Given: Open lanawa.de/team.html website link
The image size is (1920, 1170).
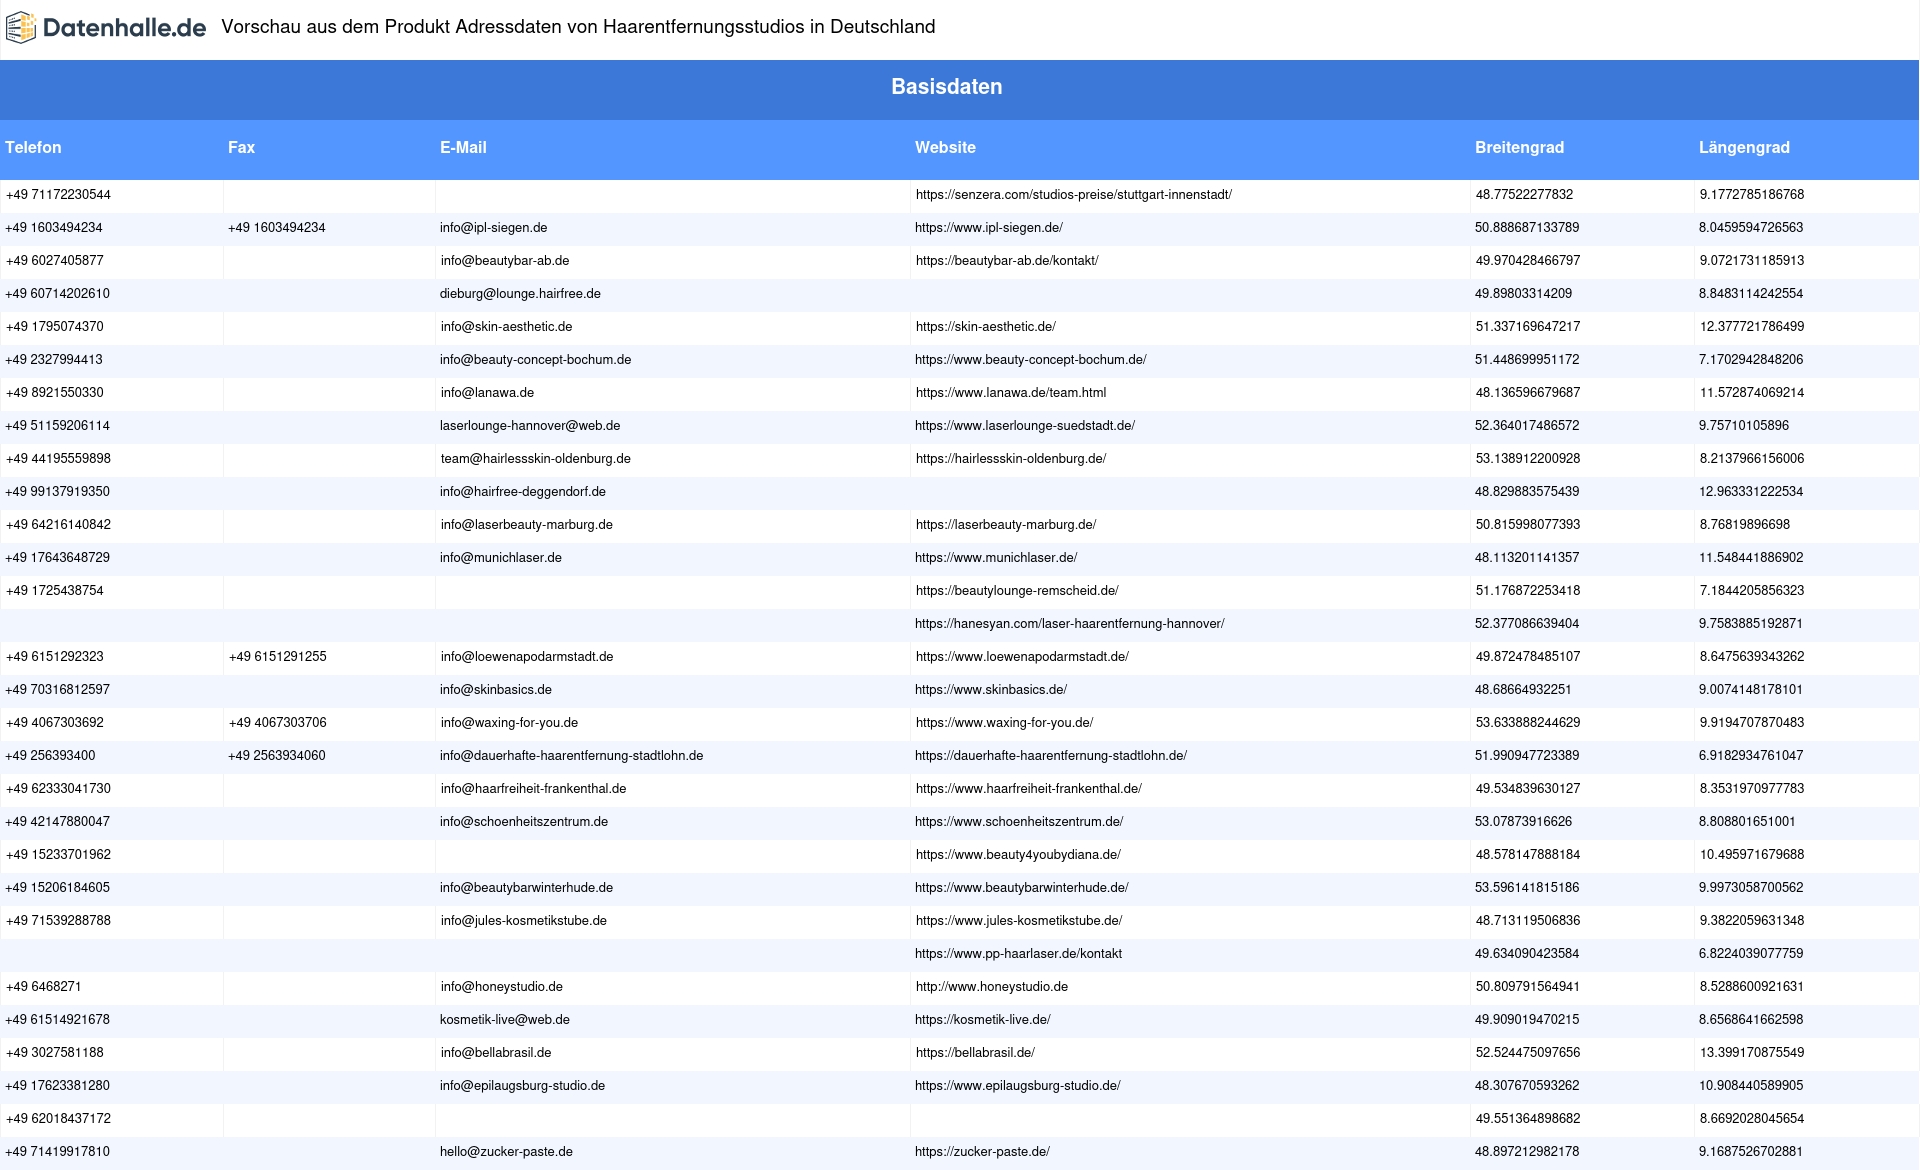Looking at the screenshot, I should click(x=1010, y=393).
